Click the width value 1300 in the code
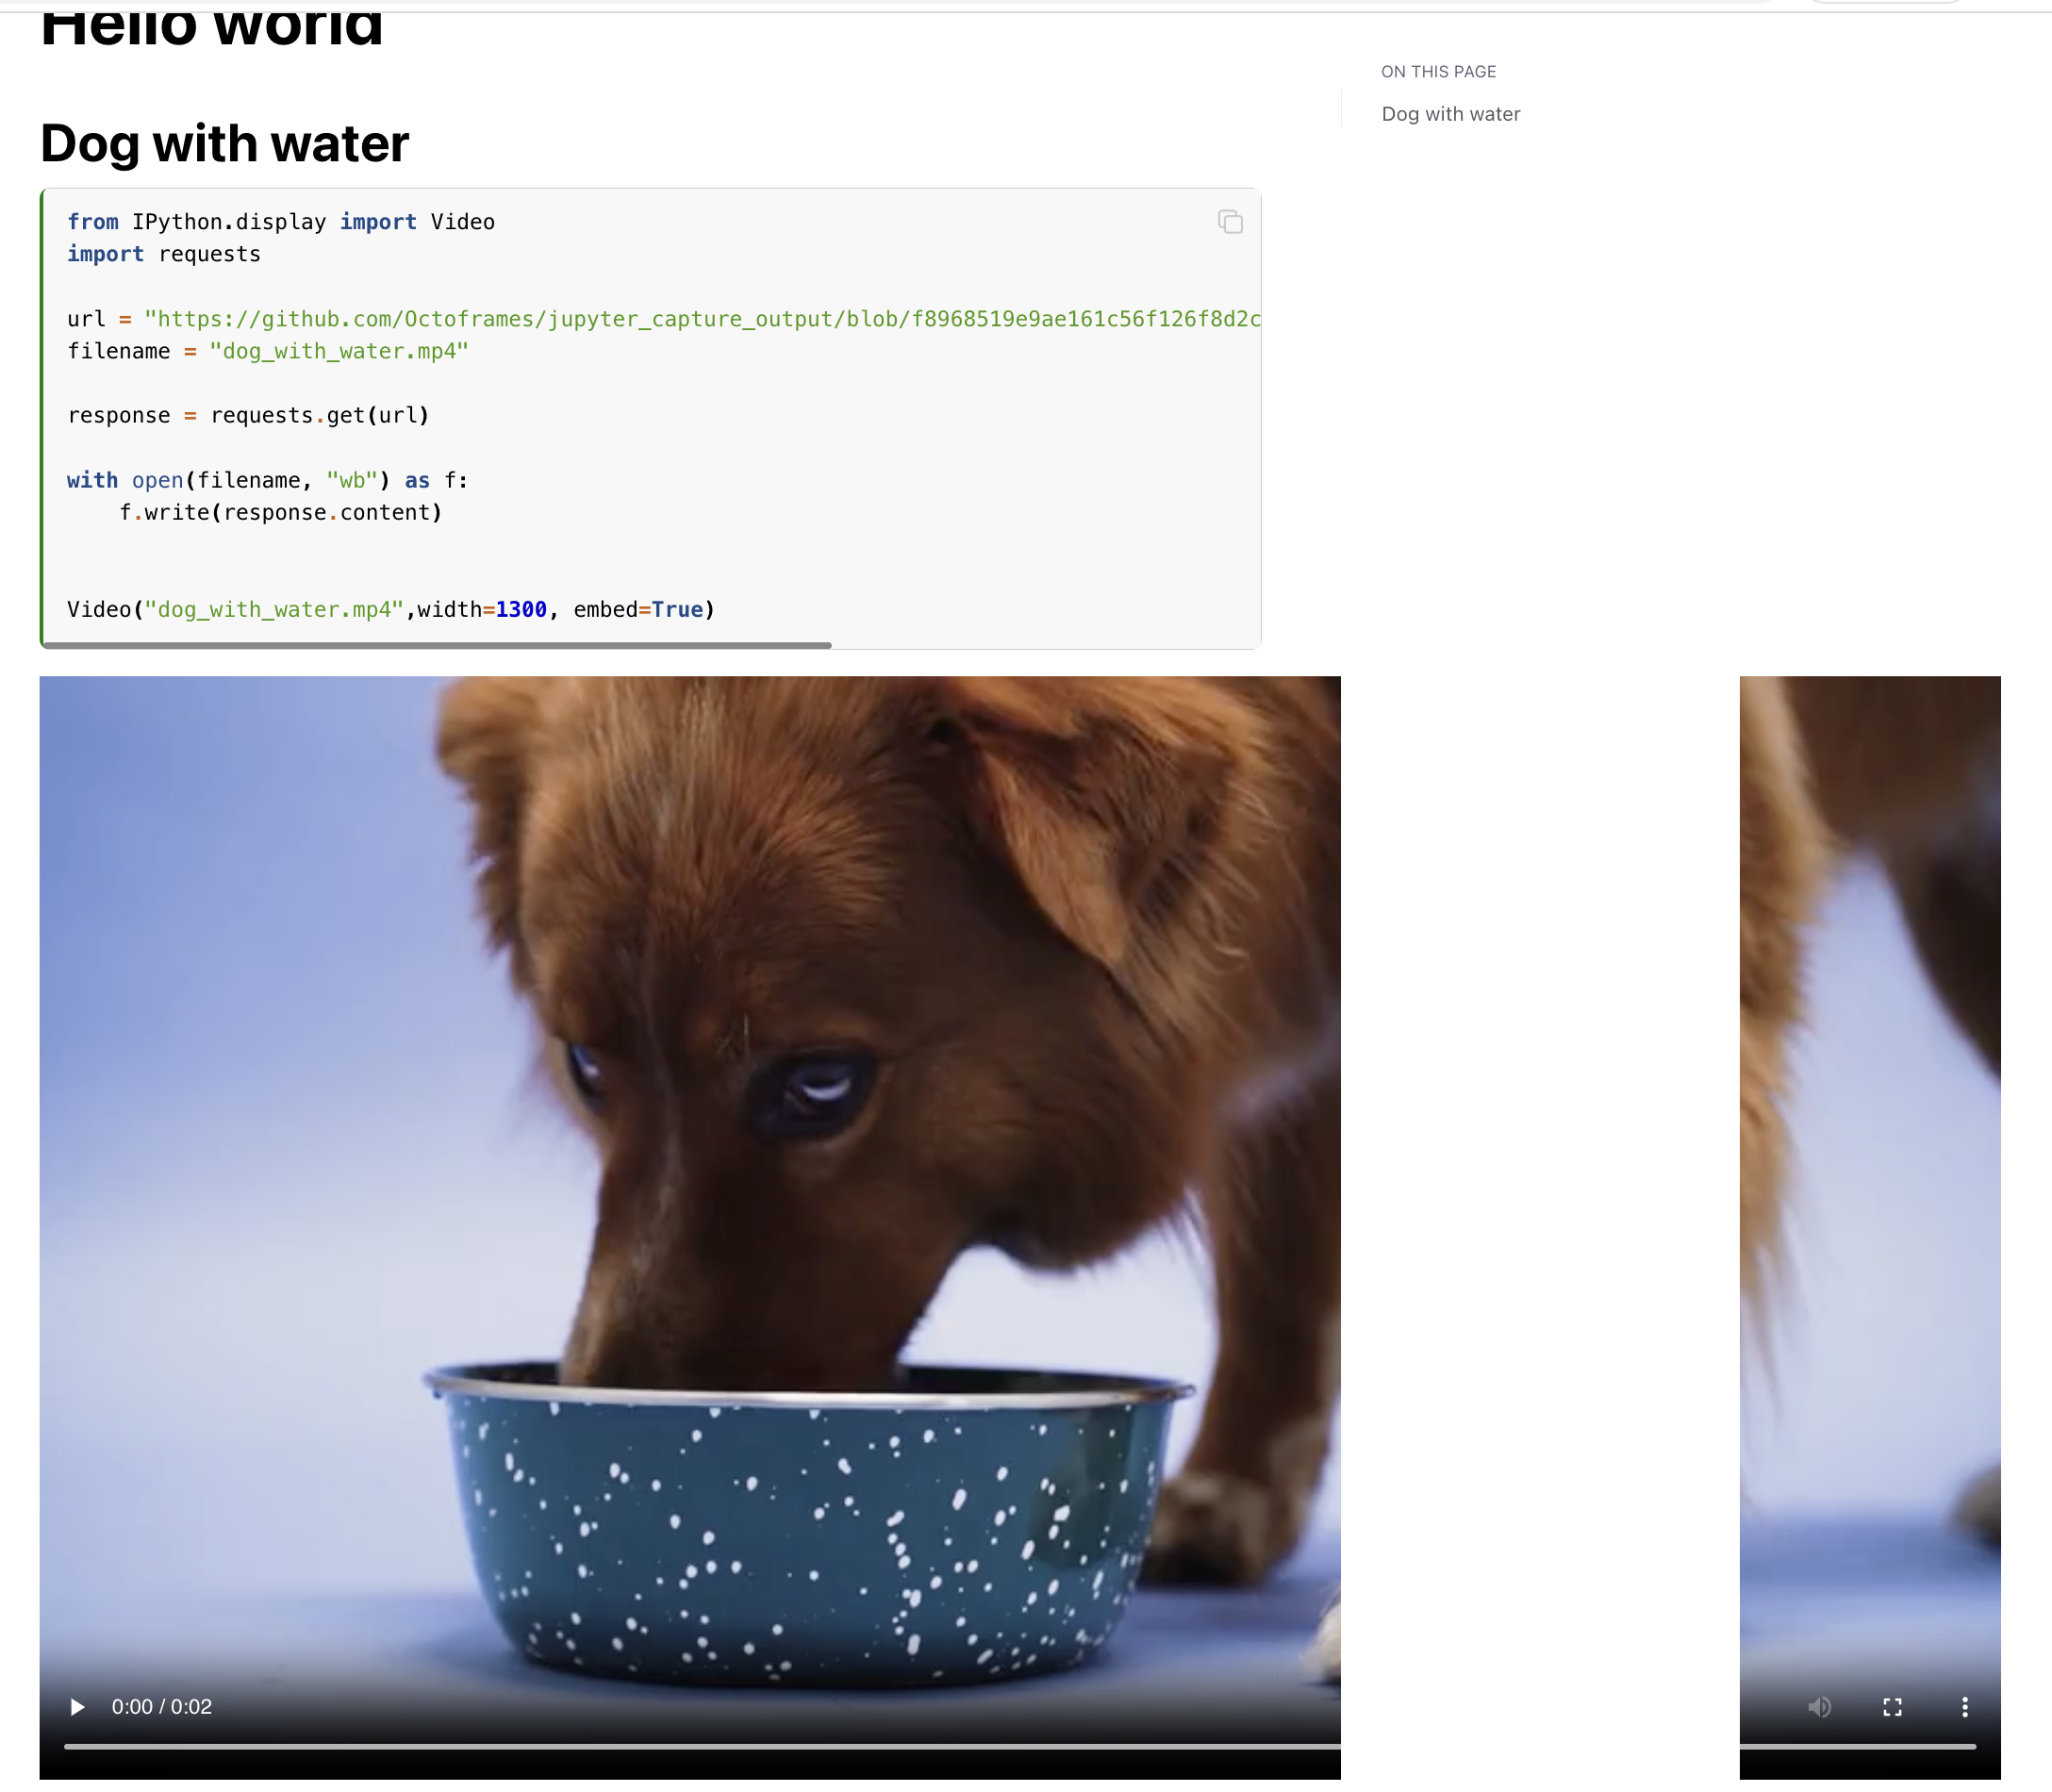 click(521, 609)
